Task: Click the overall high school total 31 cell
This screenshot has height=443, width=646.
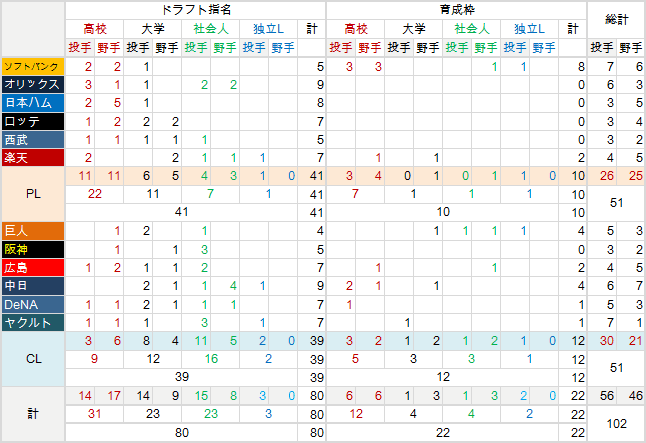Action: (94, 414)
